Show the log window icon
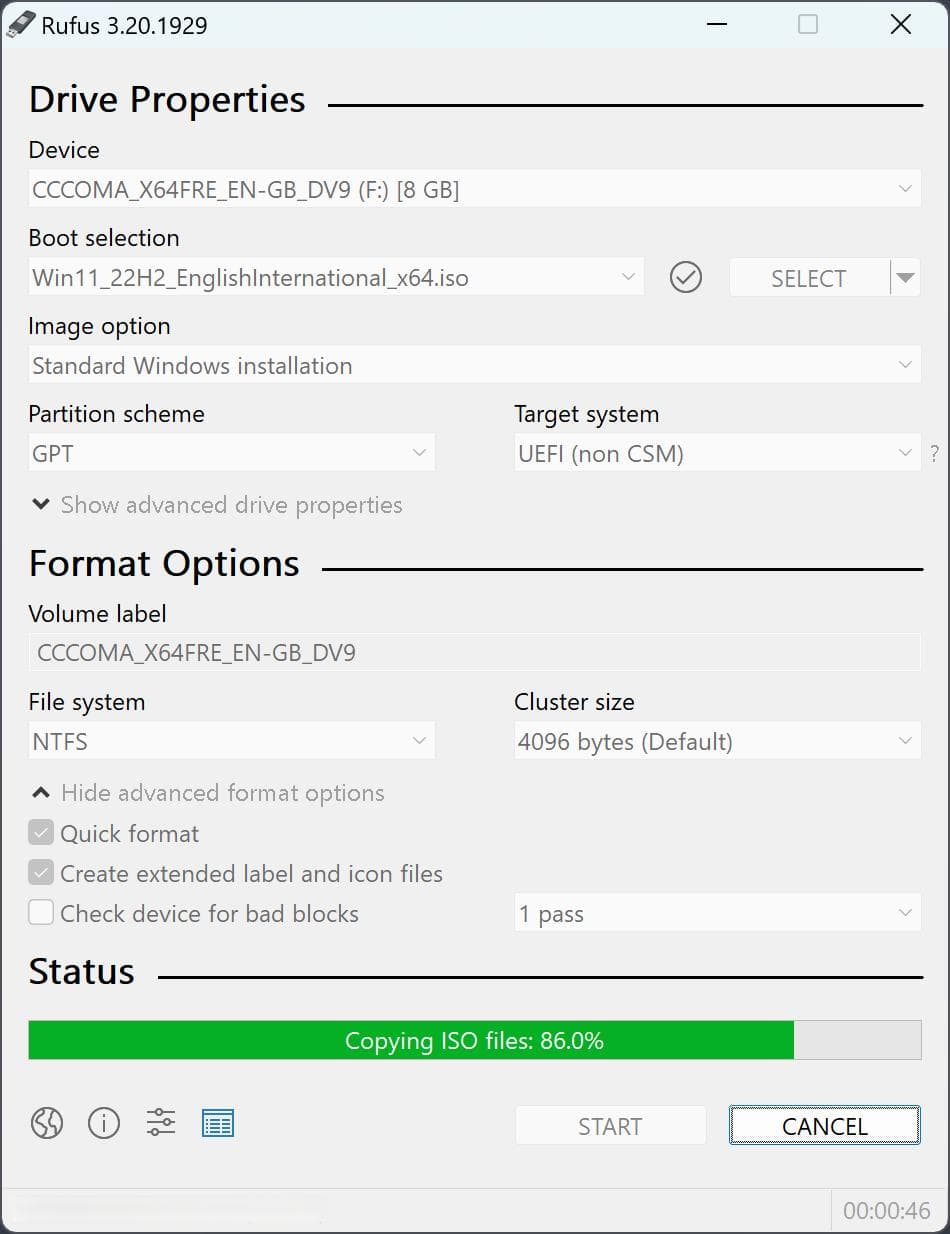The width and height of the screenshot is (950, 1234). (218, 1124)
